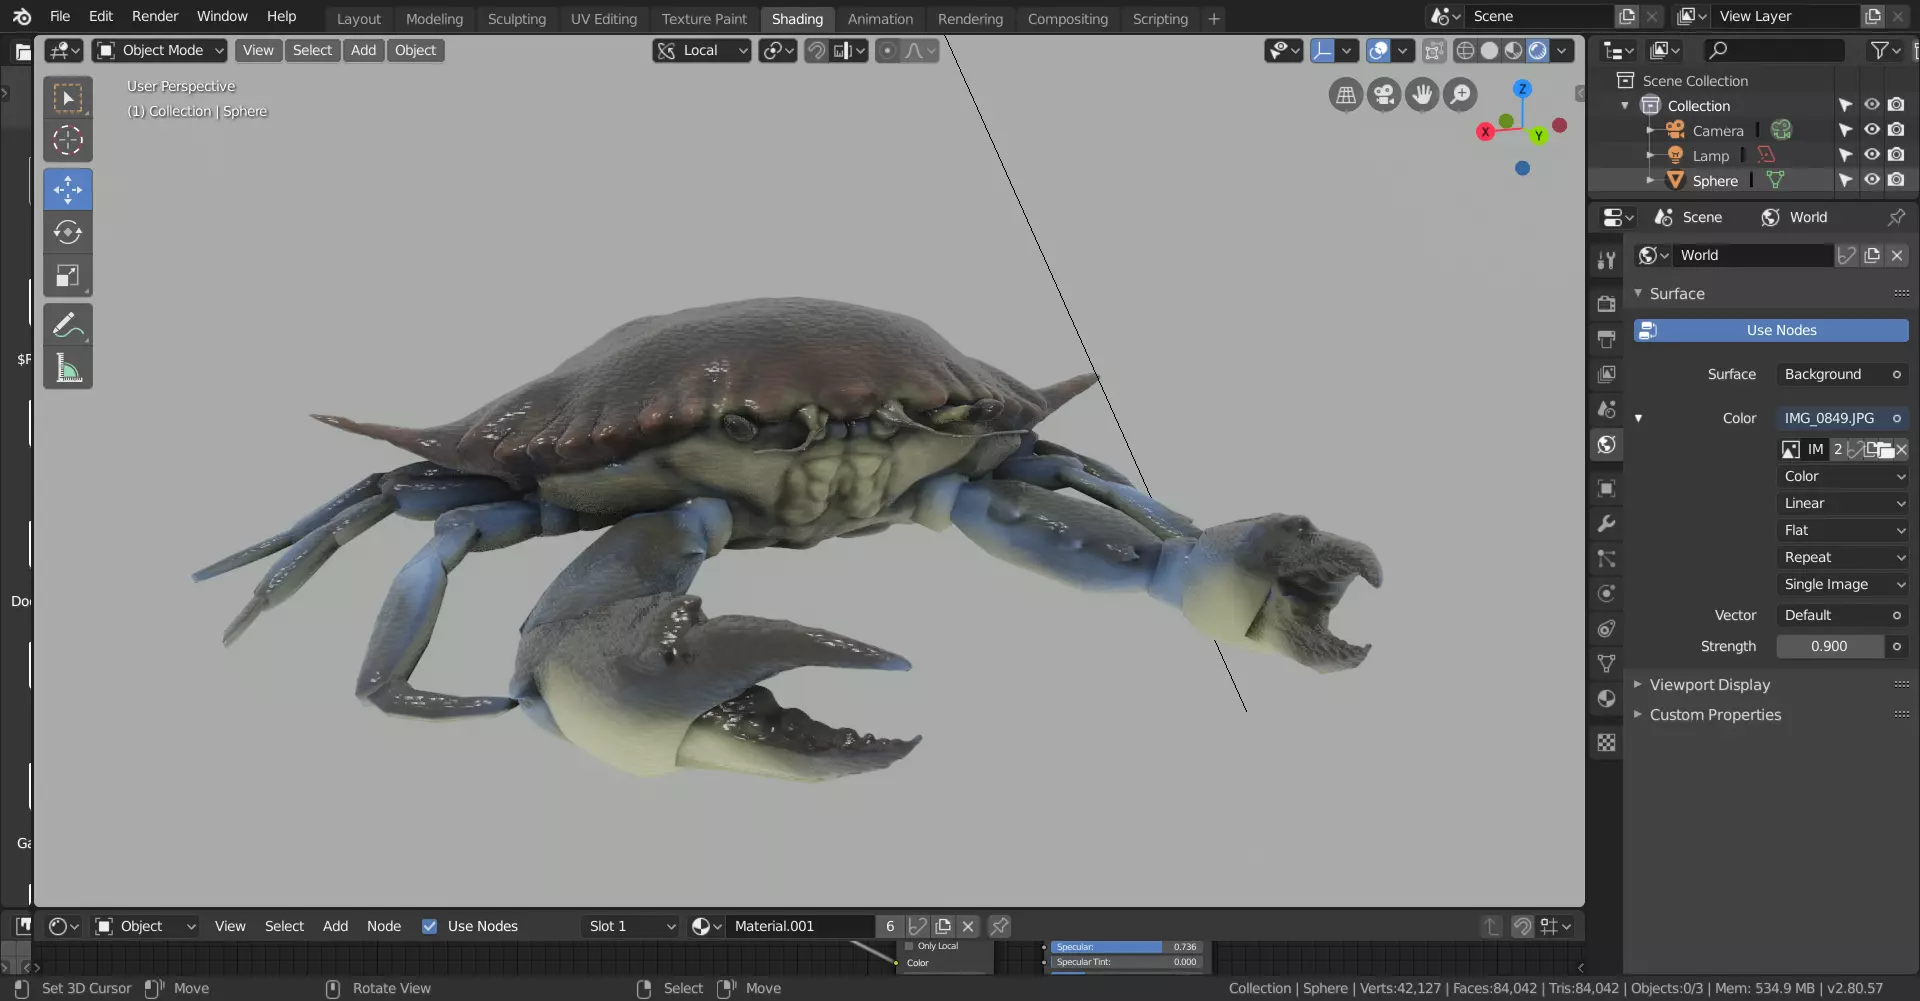Click the zoom view magnifier icon
1920x1001 pixels.
click(1461, 95)
